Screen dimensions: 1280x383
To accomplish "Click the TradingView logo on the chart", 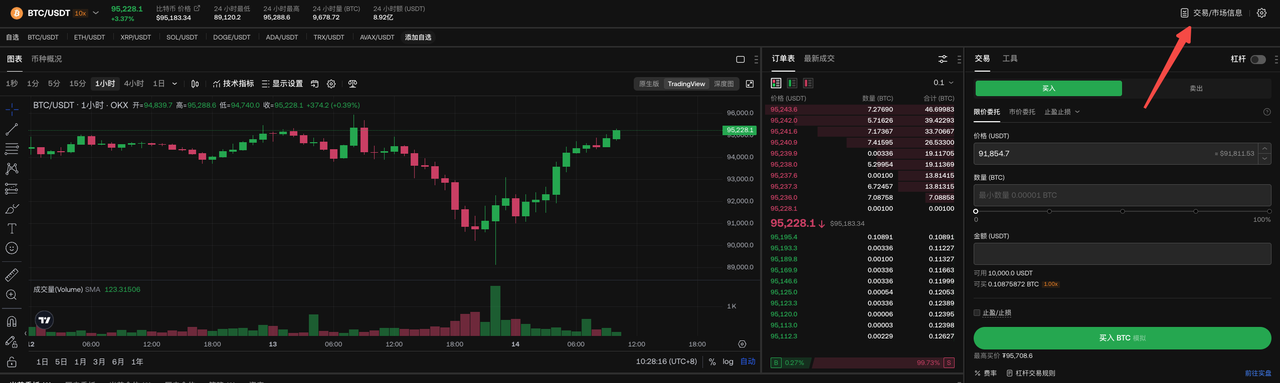I will point(44,320).
